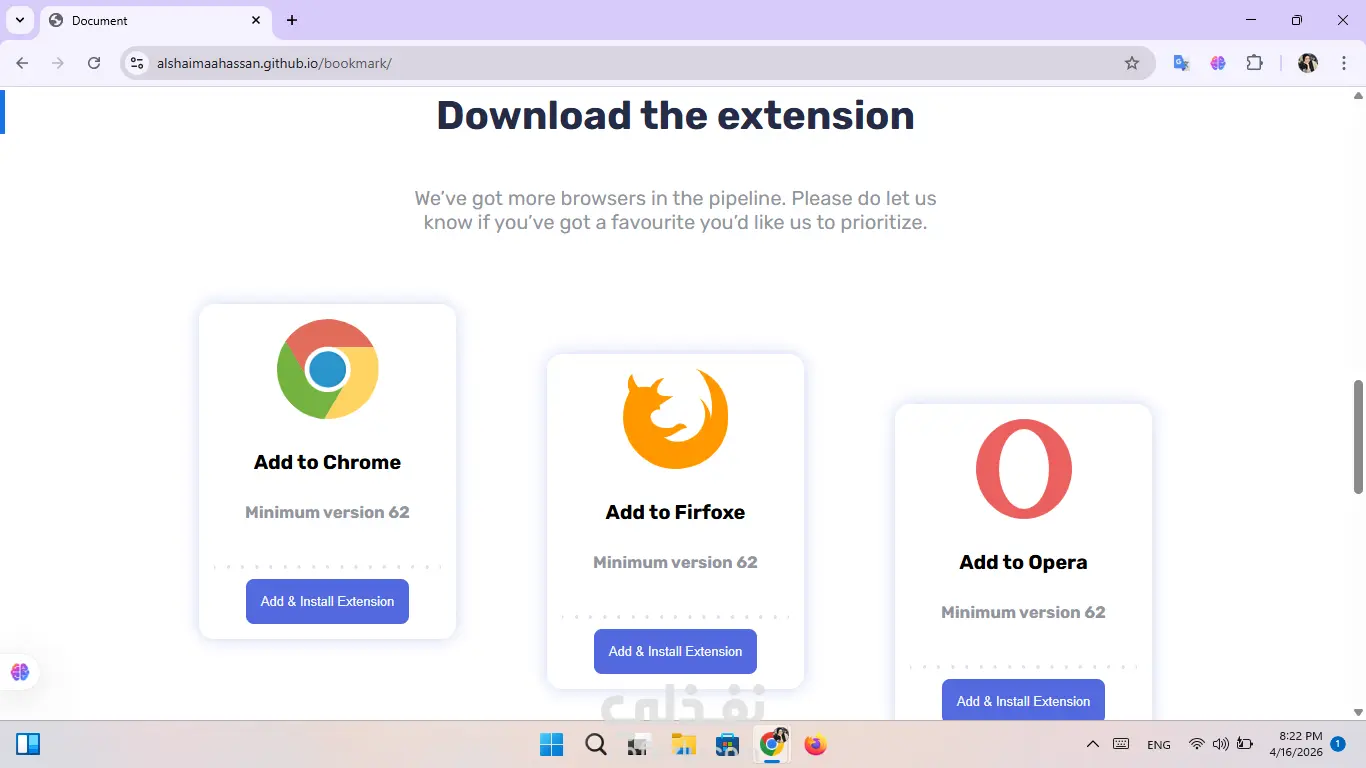Launch File Explorer from the taskbar
Viewport: 1366px width, 768px height.
pyautogui.click(x=683, y=745)
